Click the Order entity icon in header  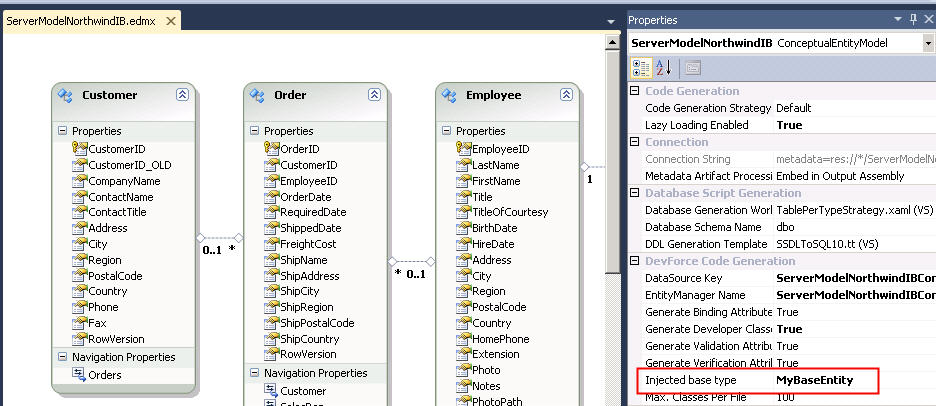pos(258,96)
